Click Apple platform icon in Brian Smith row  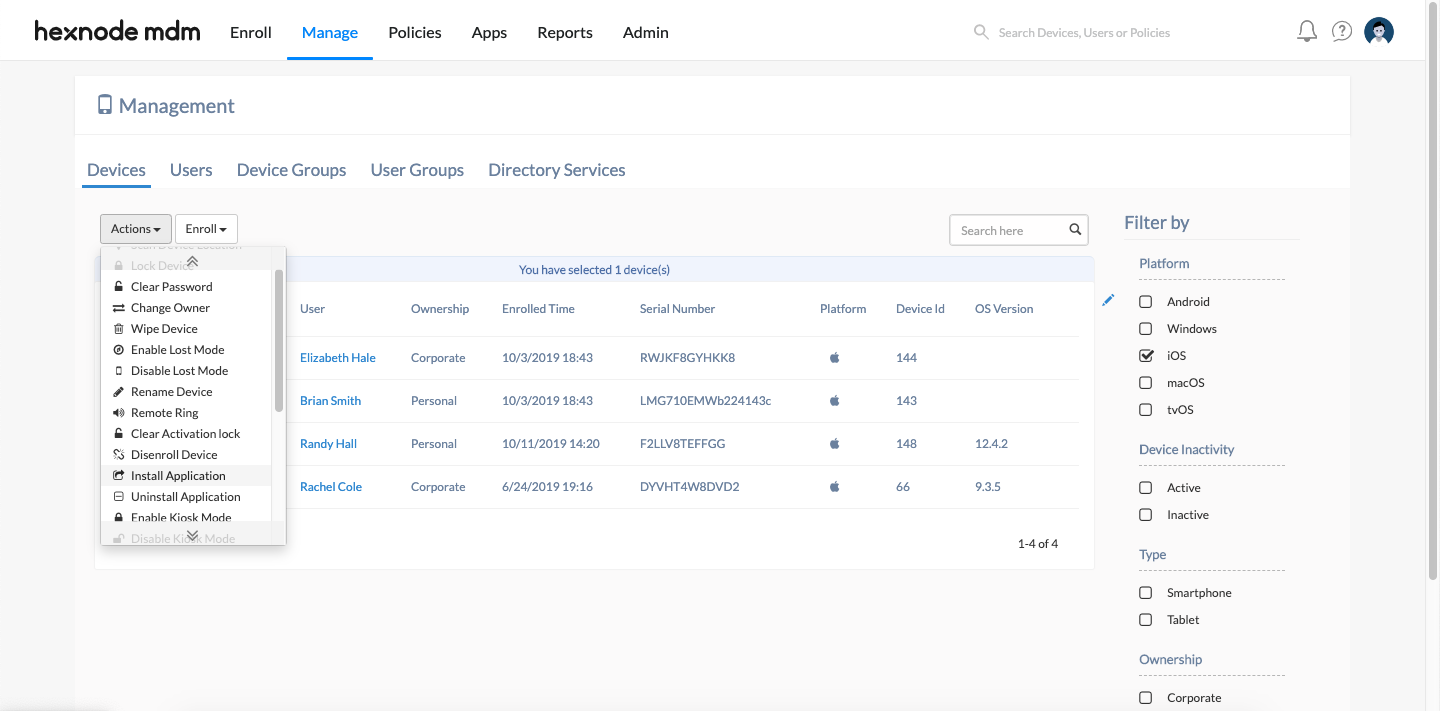tap(835, 400)
